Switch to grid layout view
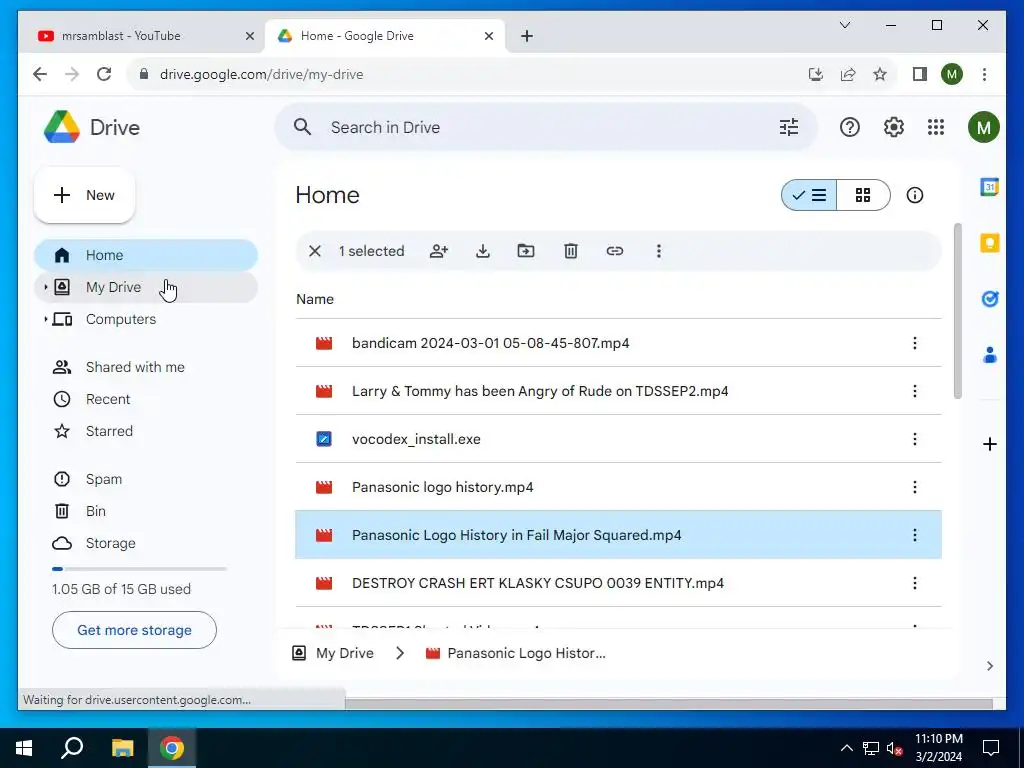Viewport: 1024px width, 768px height. pos(863,195)
